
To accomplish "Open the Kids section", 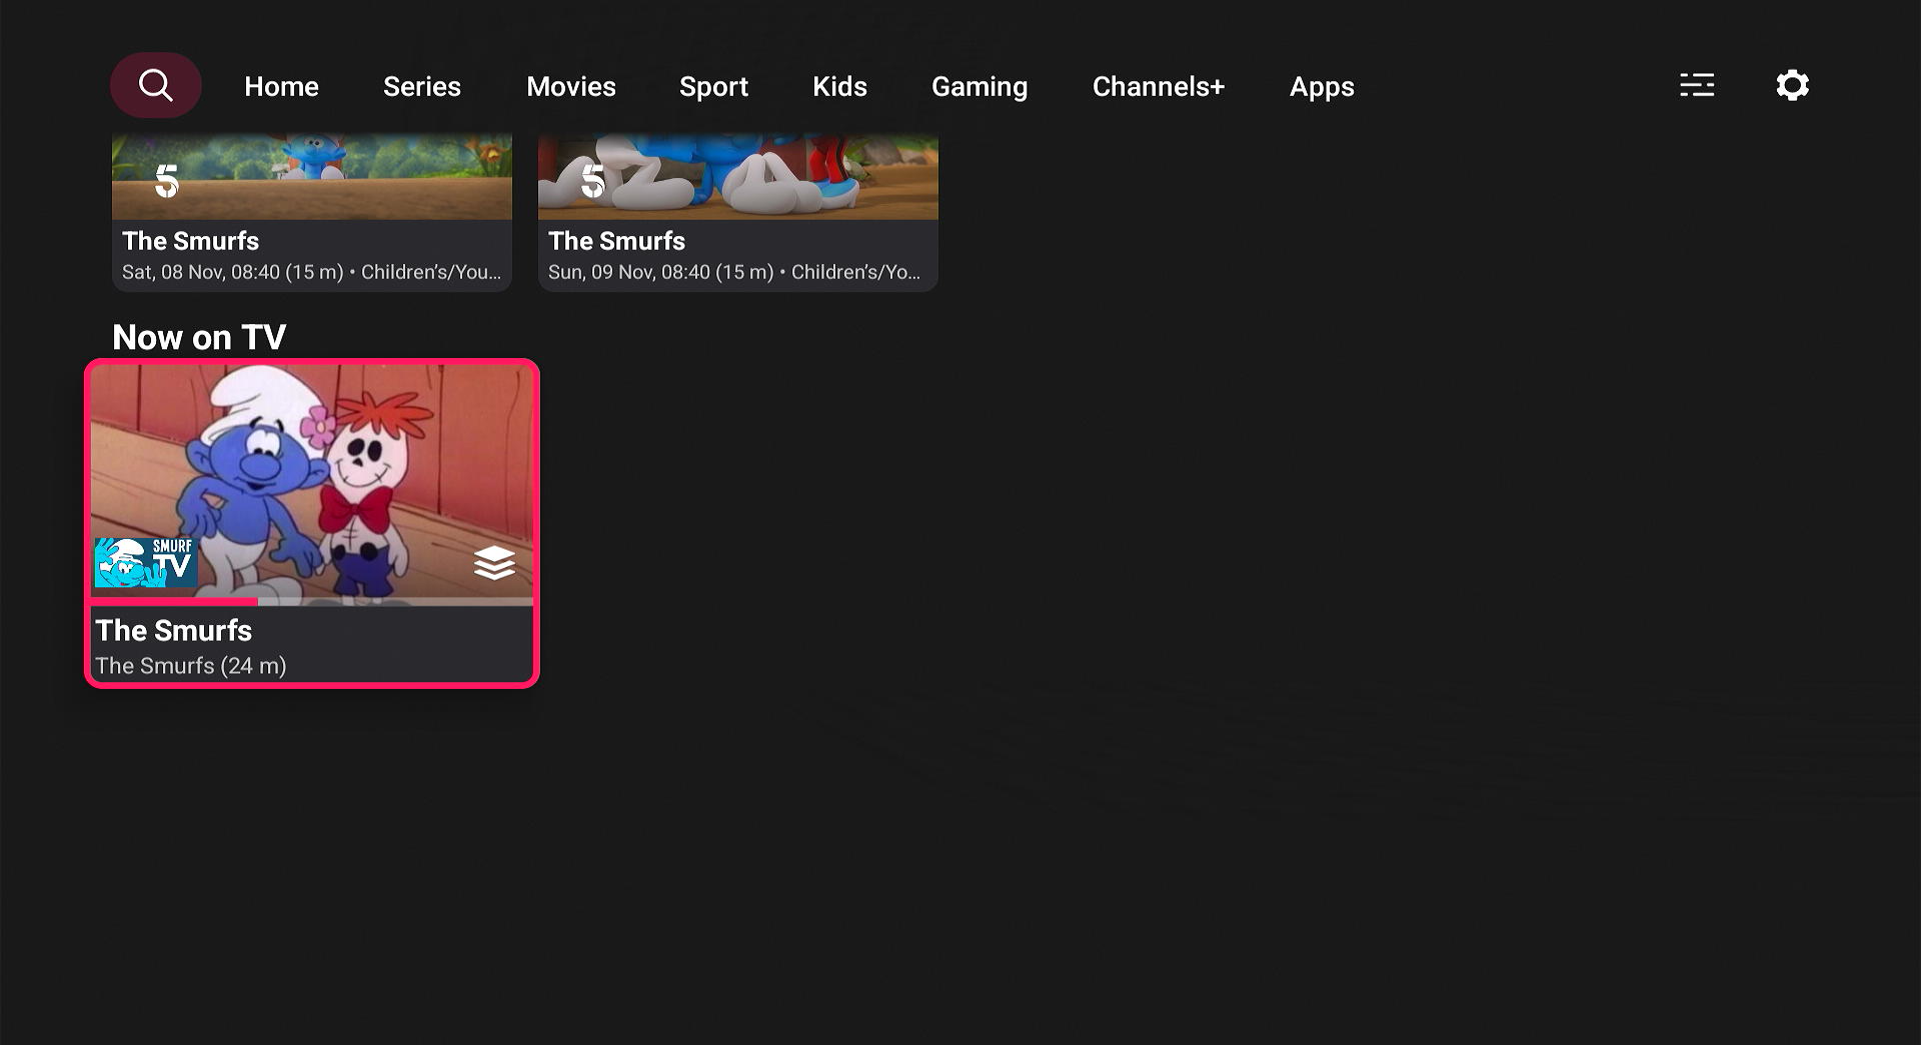I will click(x=839, y=86).
